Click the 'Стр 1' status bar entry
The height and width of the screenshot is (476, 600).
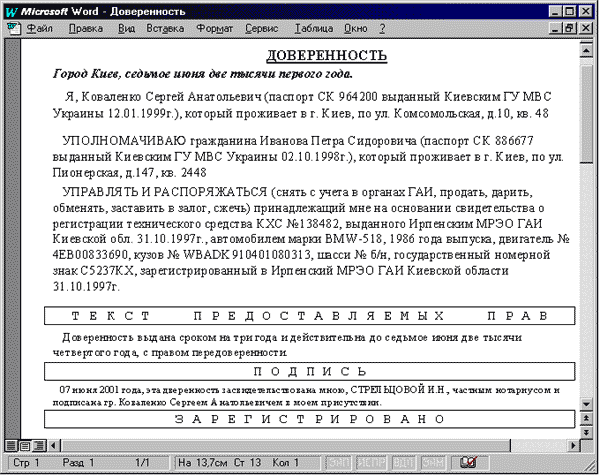tap(26, 463)
